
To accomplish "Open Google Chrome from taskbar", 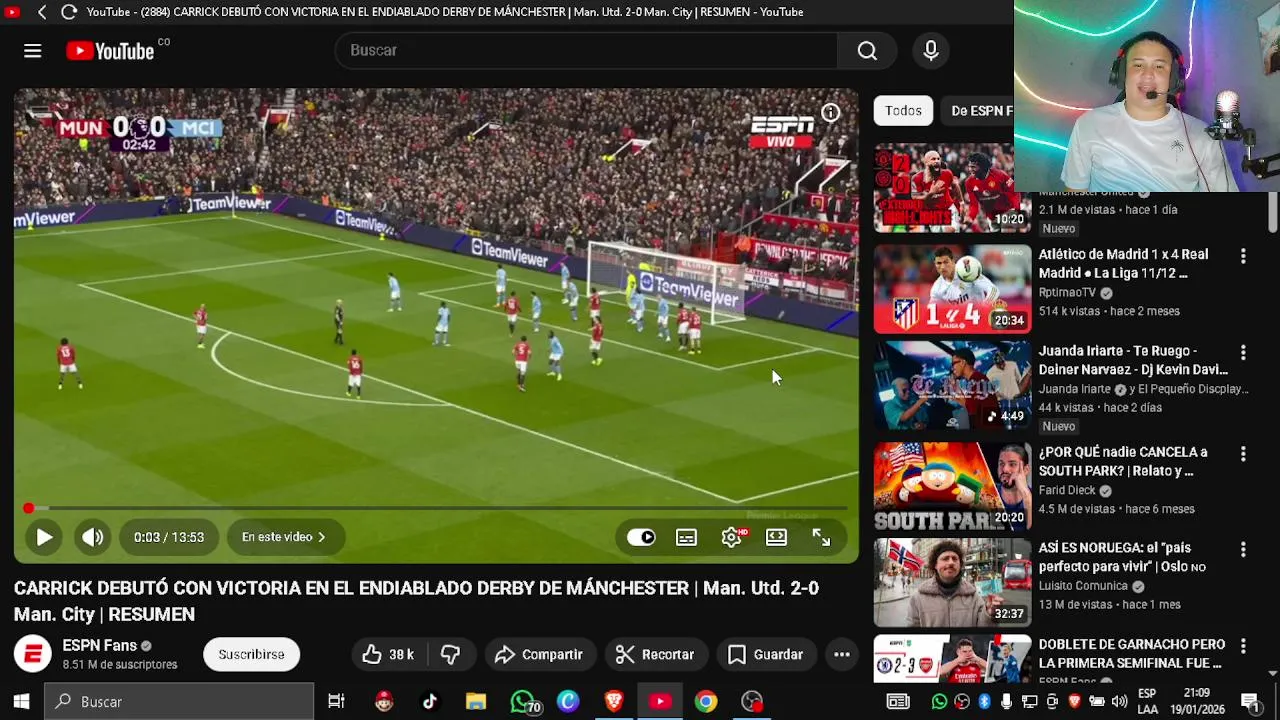I will [706, 702].
